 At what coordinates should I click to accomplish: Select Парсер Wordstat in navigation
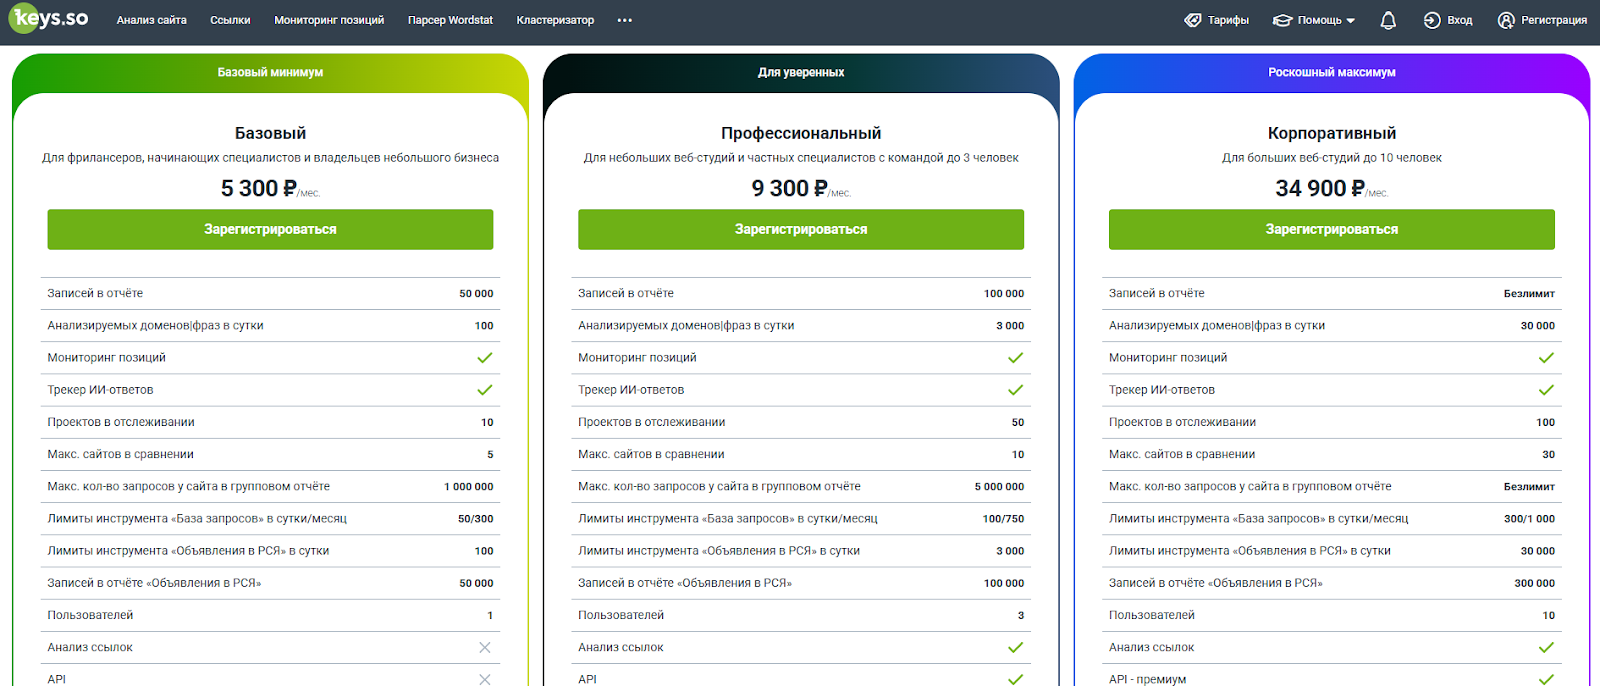(450, 20)
